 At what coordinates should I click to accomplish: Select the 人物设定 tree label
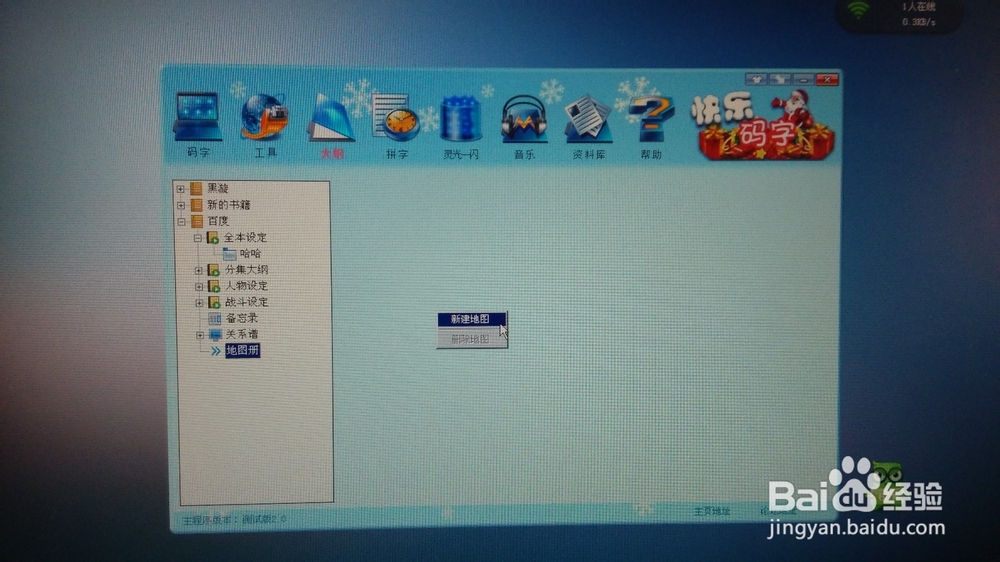[x=246, y=286]
